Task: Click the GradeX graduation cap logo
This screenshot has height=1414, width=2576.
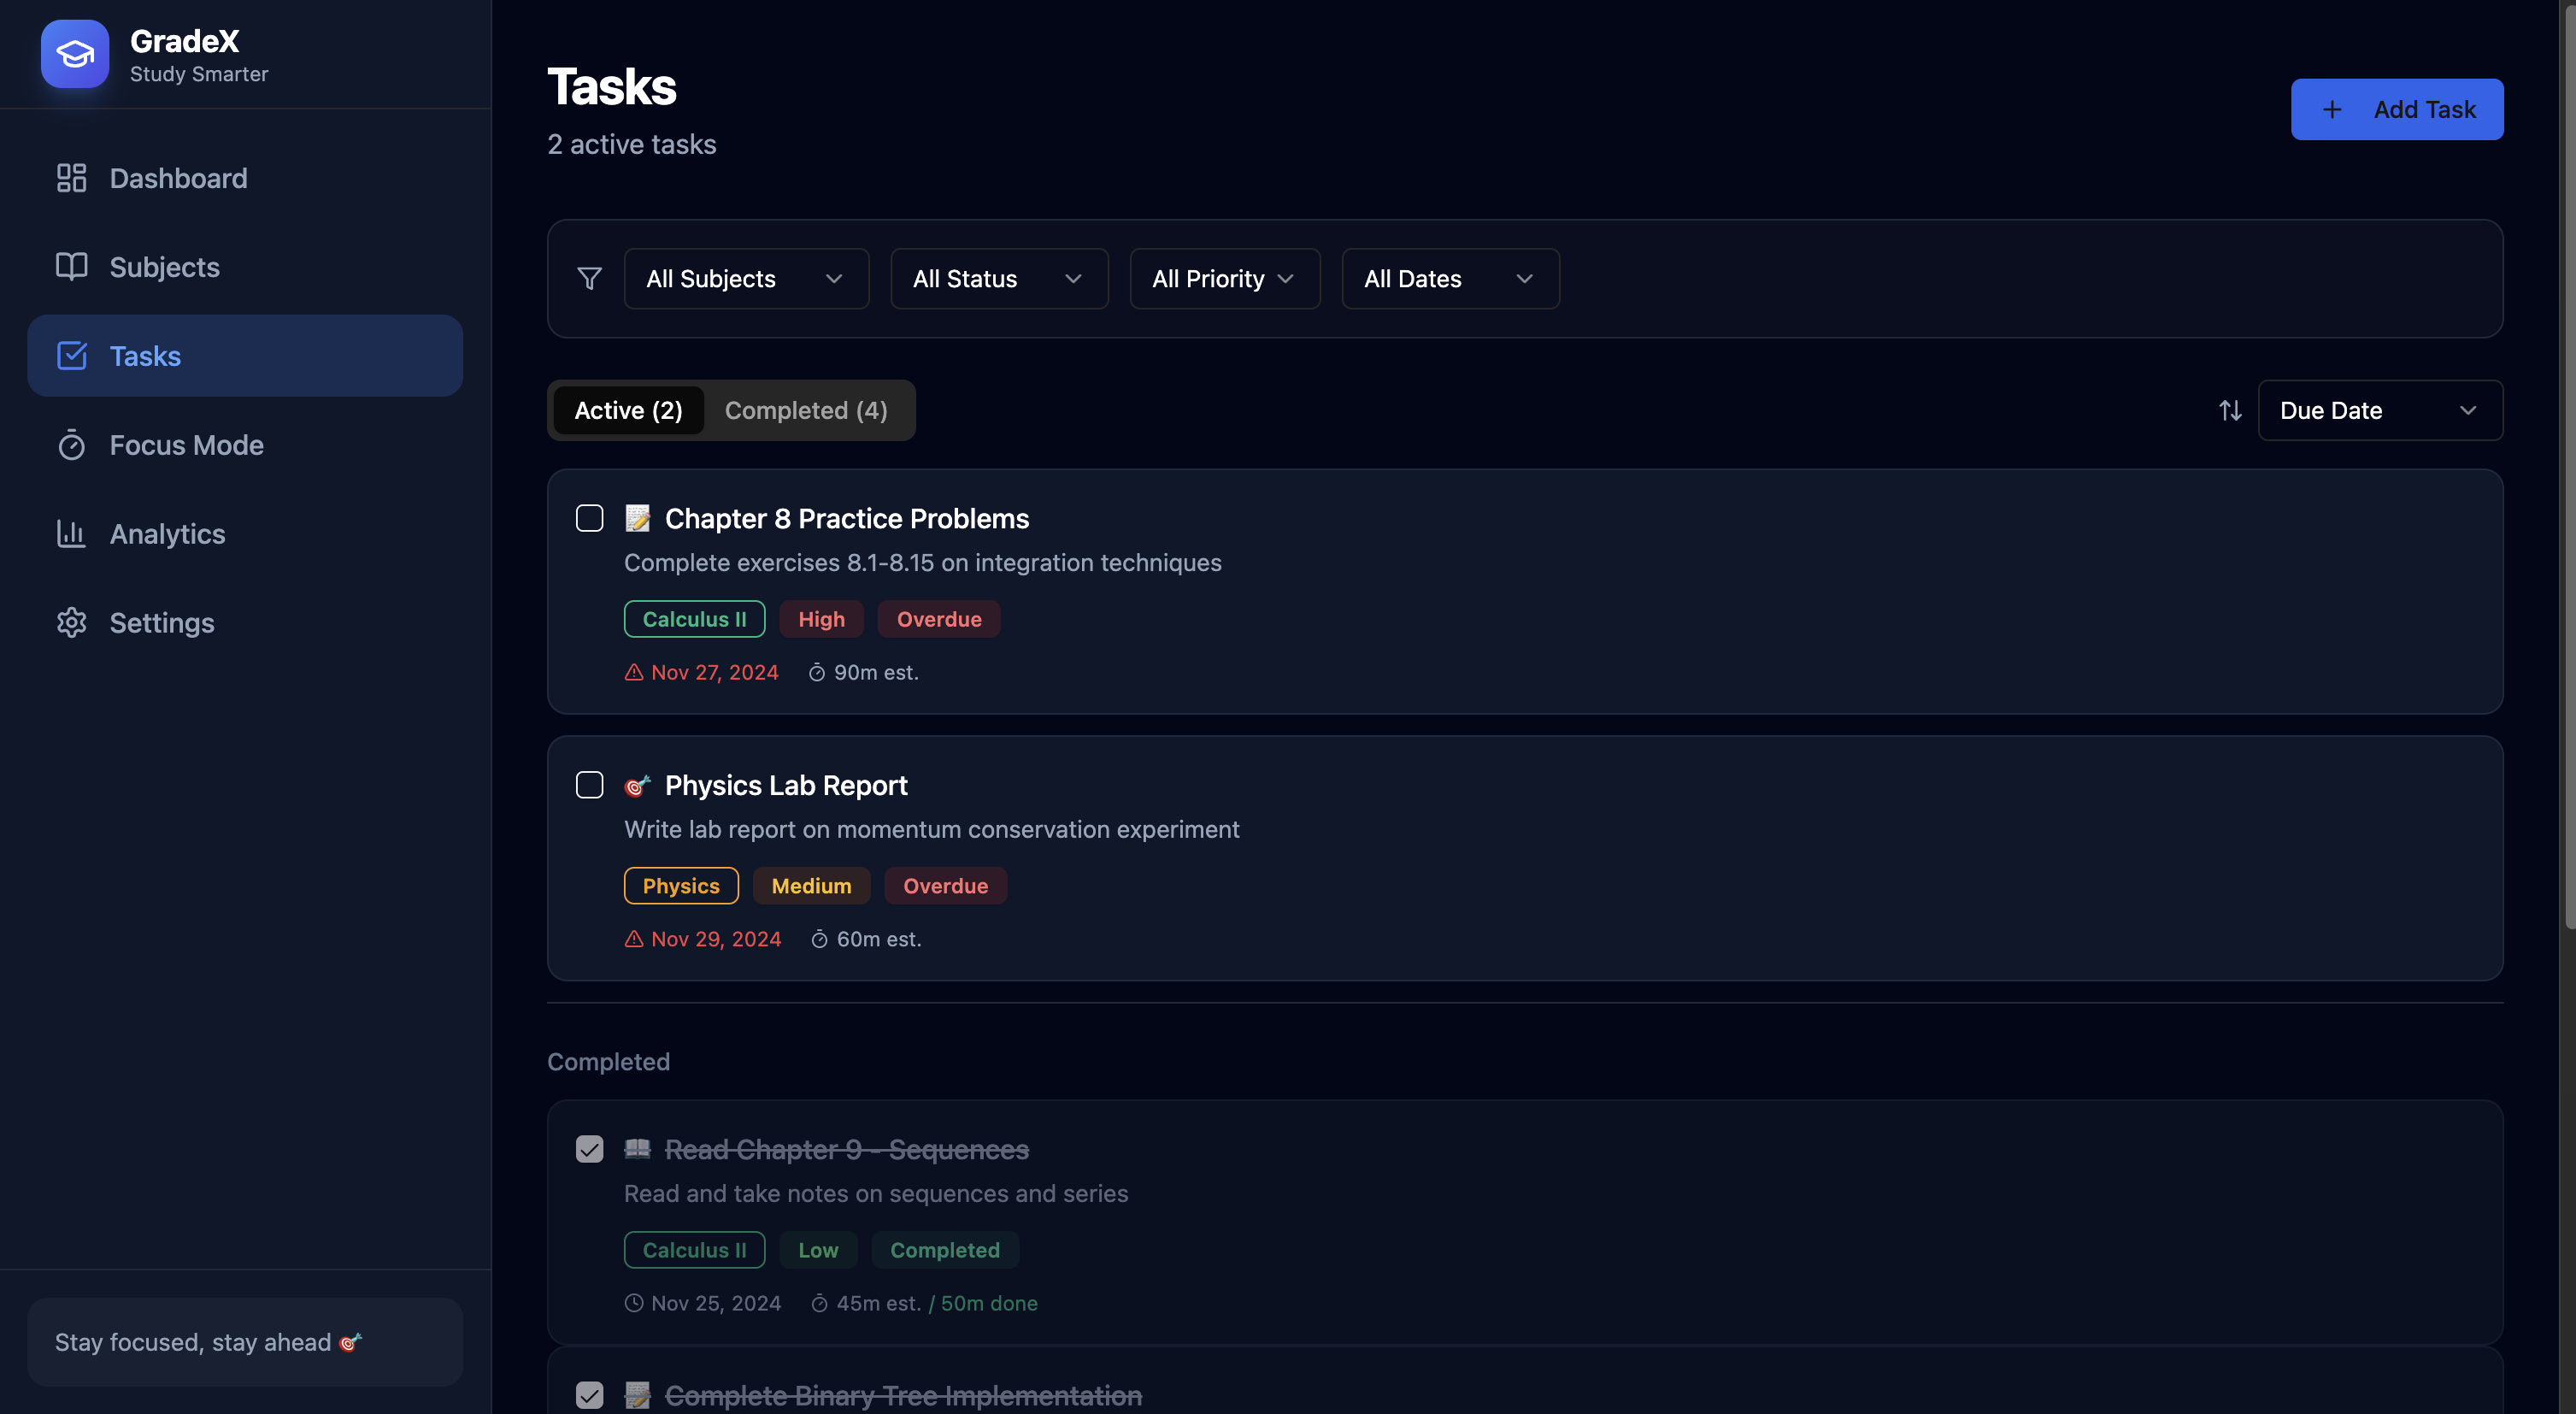Action: (x=75, y=54)
